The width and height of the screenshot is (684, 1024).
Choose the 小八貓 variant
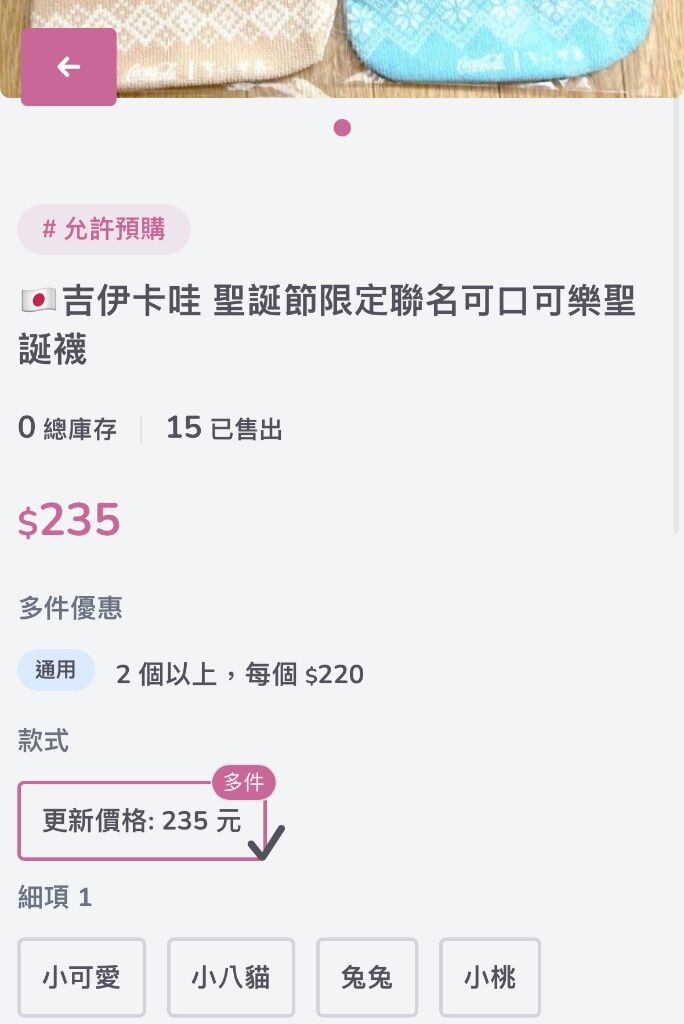point(231,978)
